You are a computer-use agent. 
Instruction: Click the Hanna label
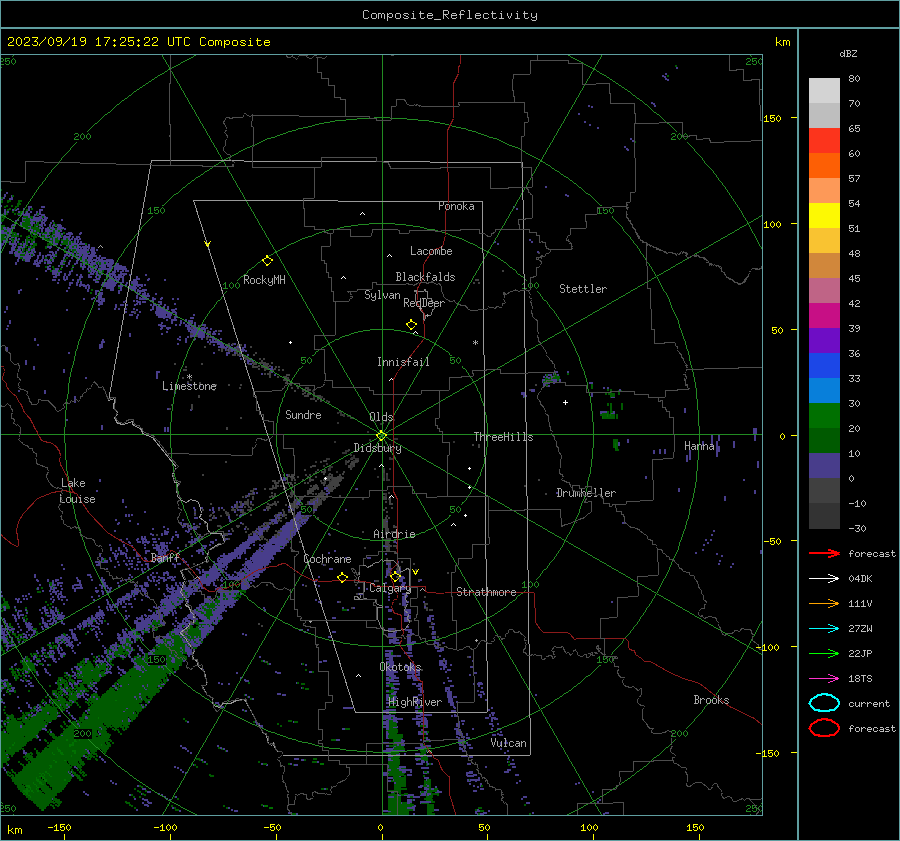tap(700, 445)
